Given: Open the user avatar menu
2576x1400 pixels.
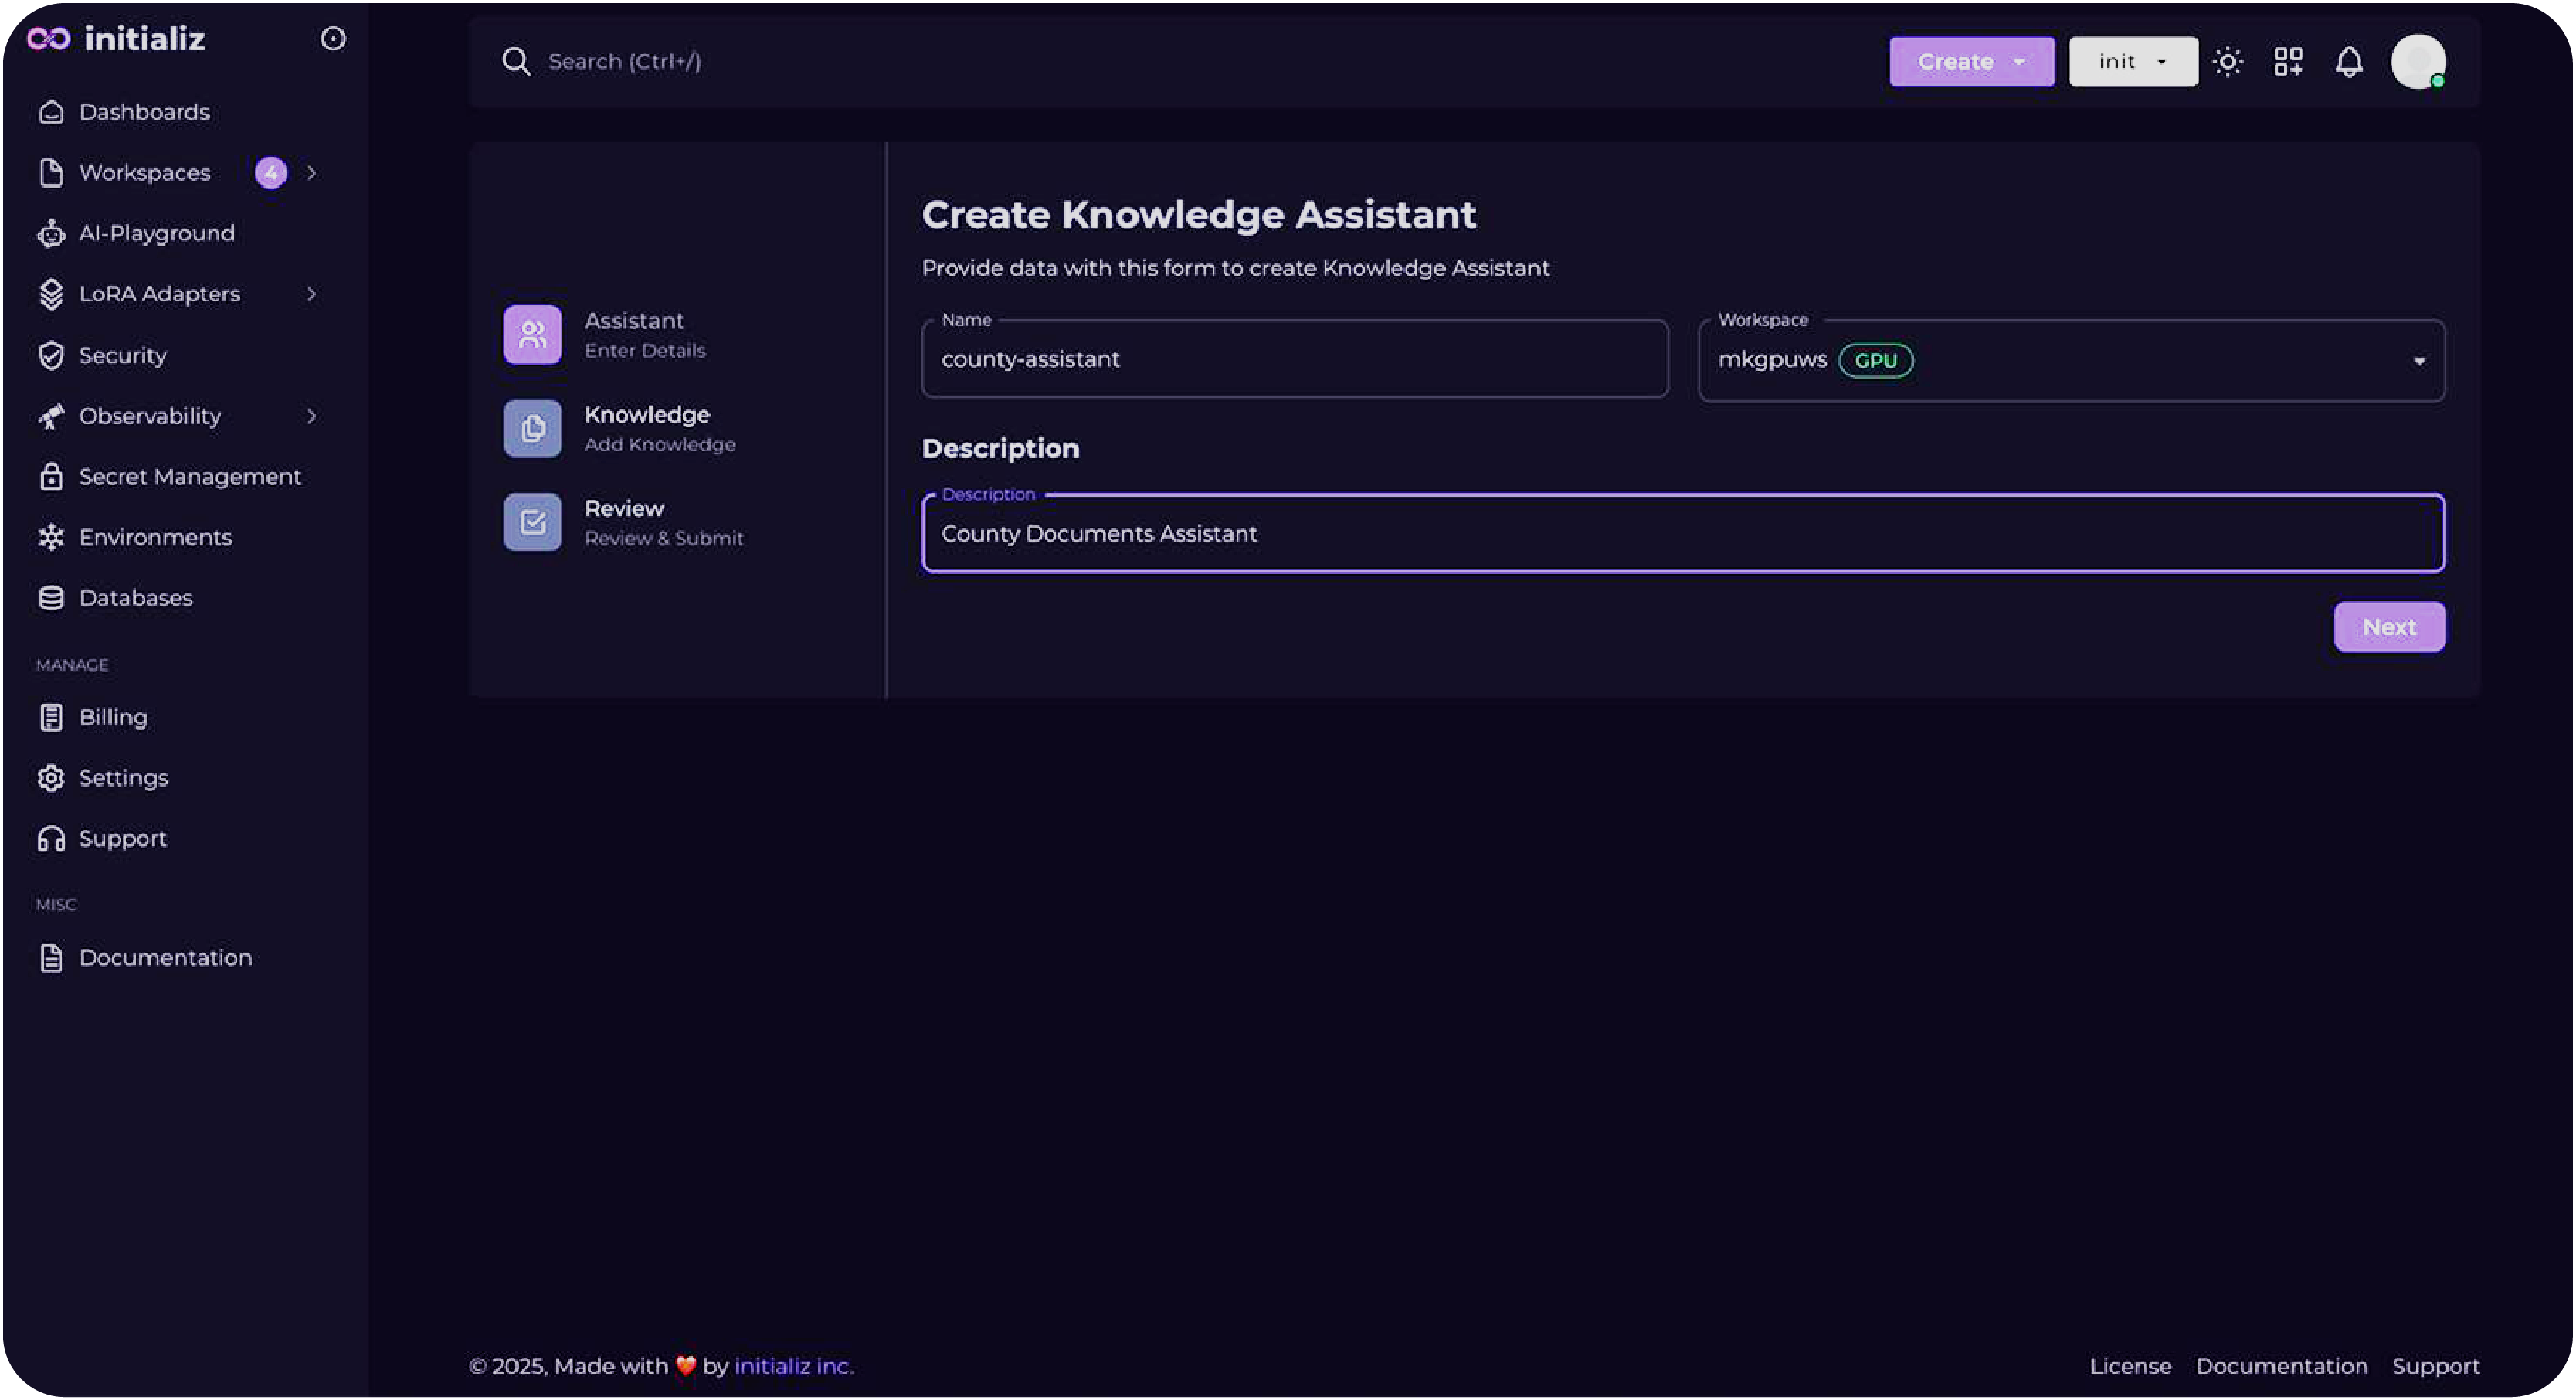Looking at the screenshot, I should 2418,62.
